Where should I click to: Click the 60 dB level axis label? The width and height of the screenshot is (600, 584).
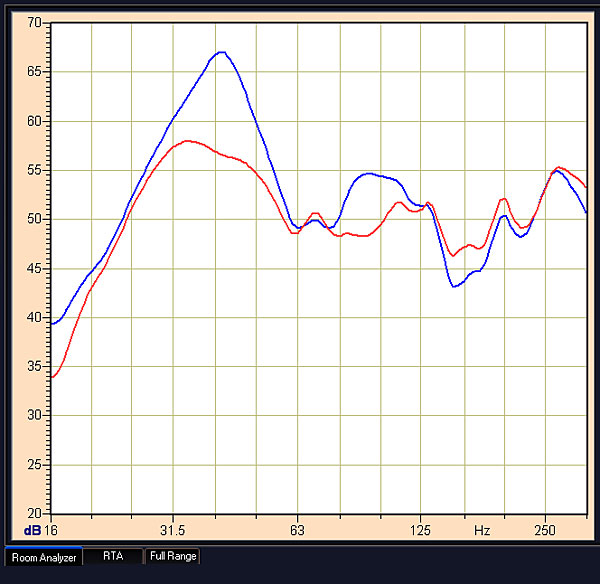[x=35, y=121]
